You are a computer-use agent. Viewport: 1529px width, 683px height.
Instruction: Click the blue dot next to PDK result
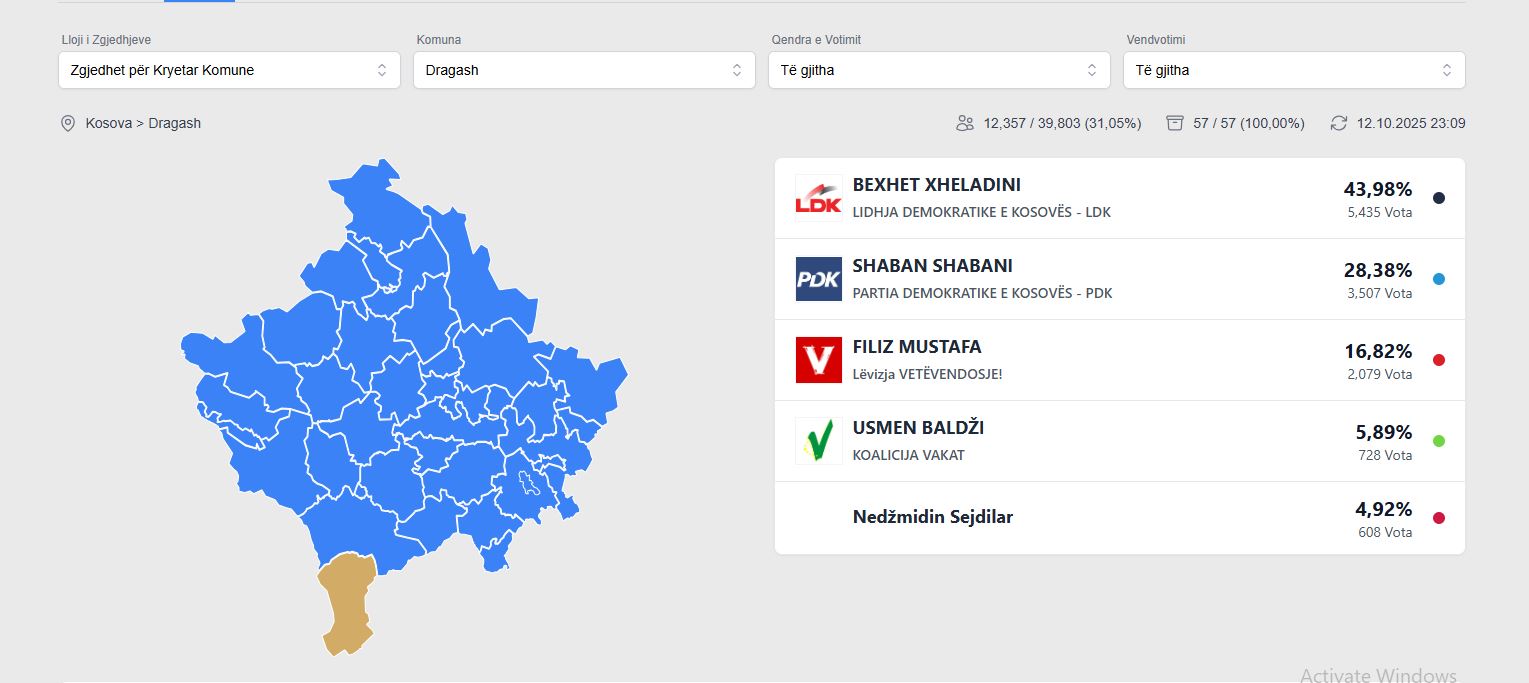(x=1439, y=279)
